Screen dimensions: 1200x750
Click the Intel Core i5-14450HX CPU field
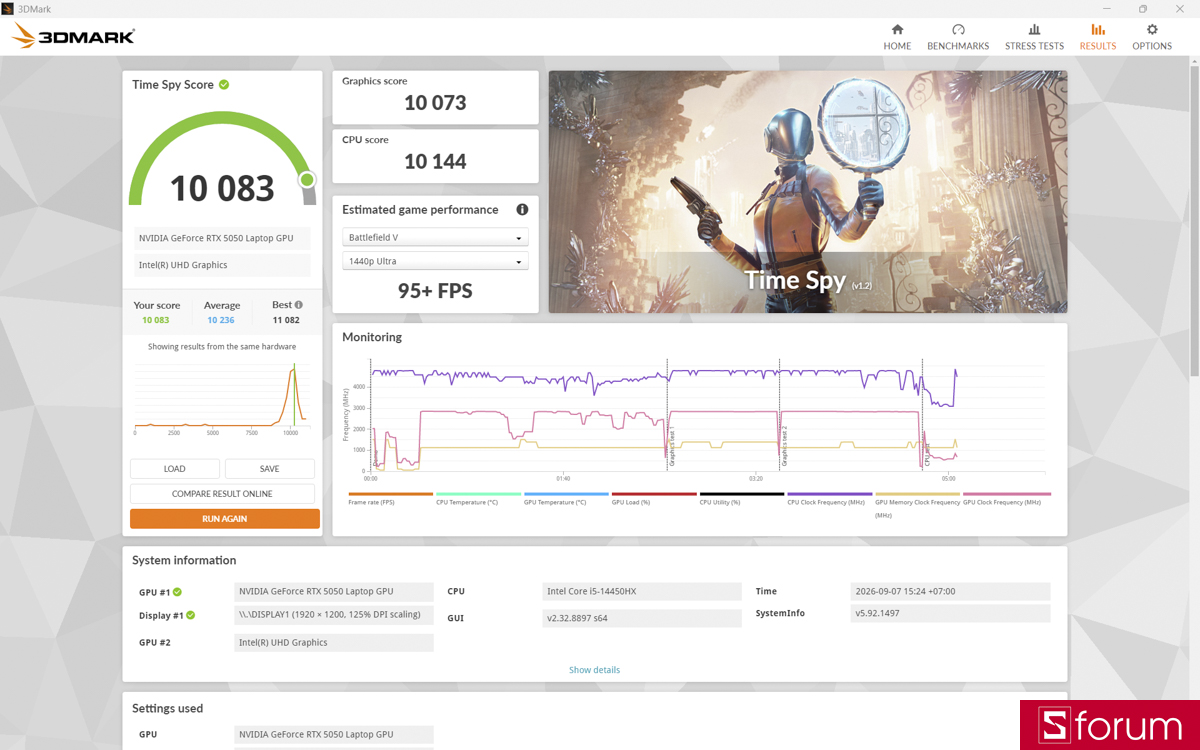642,591
